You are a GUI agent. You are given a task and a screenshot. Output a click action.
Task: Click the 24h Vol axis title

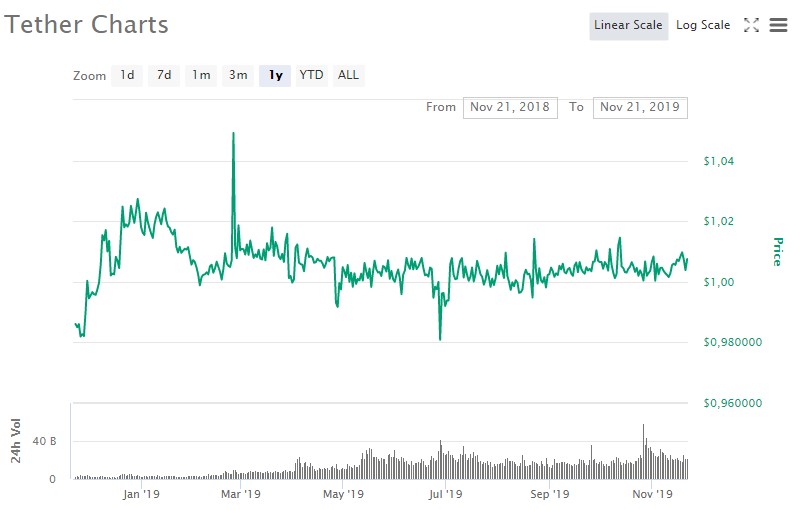coord(16,441)
